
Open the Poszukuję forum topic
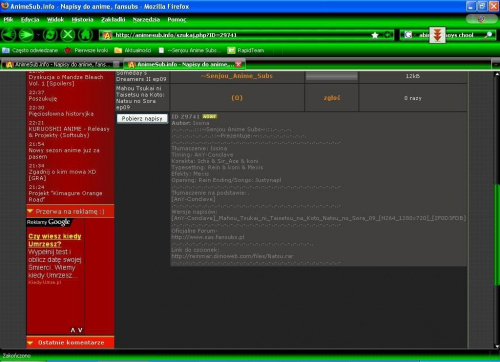[x=43, y=99]
